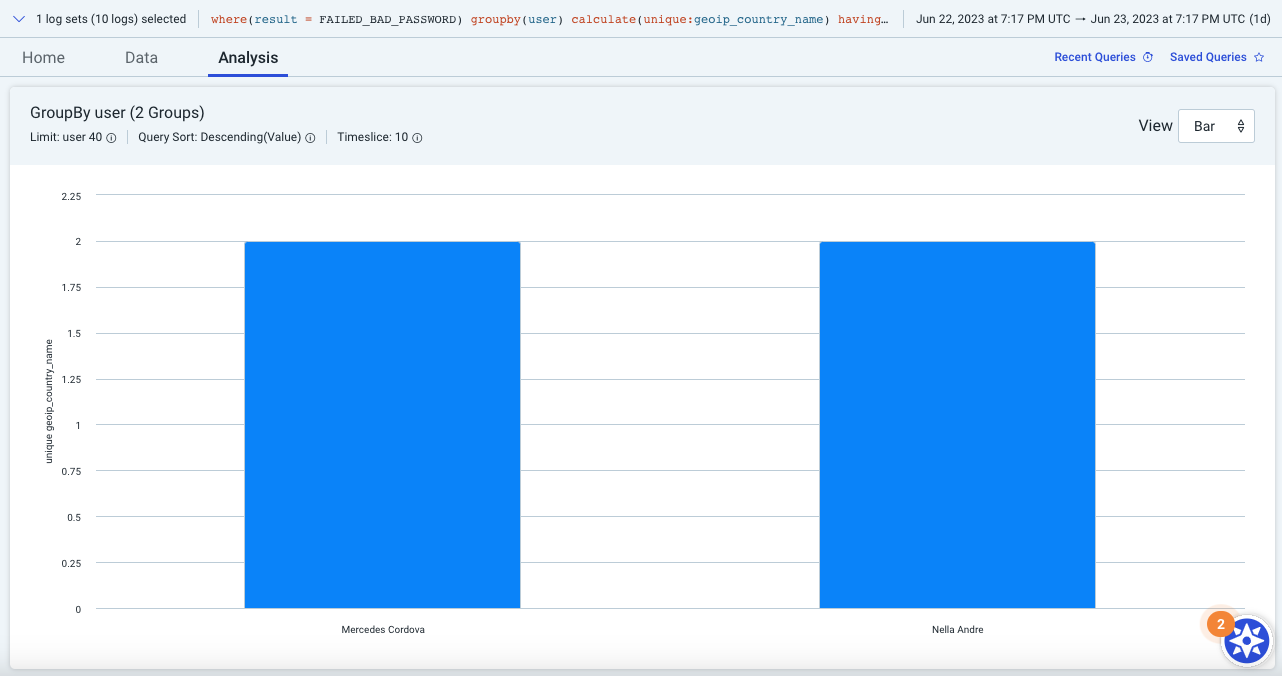
Task: Click info icon next to Query Sort Descending
Action: [x=310, y=138]
